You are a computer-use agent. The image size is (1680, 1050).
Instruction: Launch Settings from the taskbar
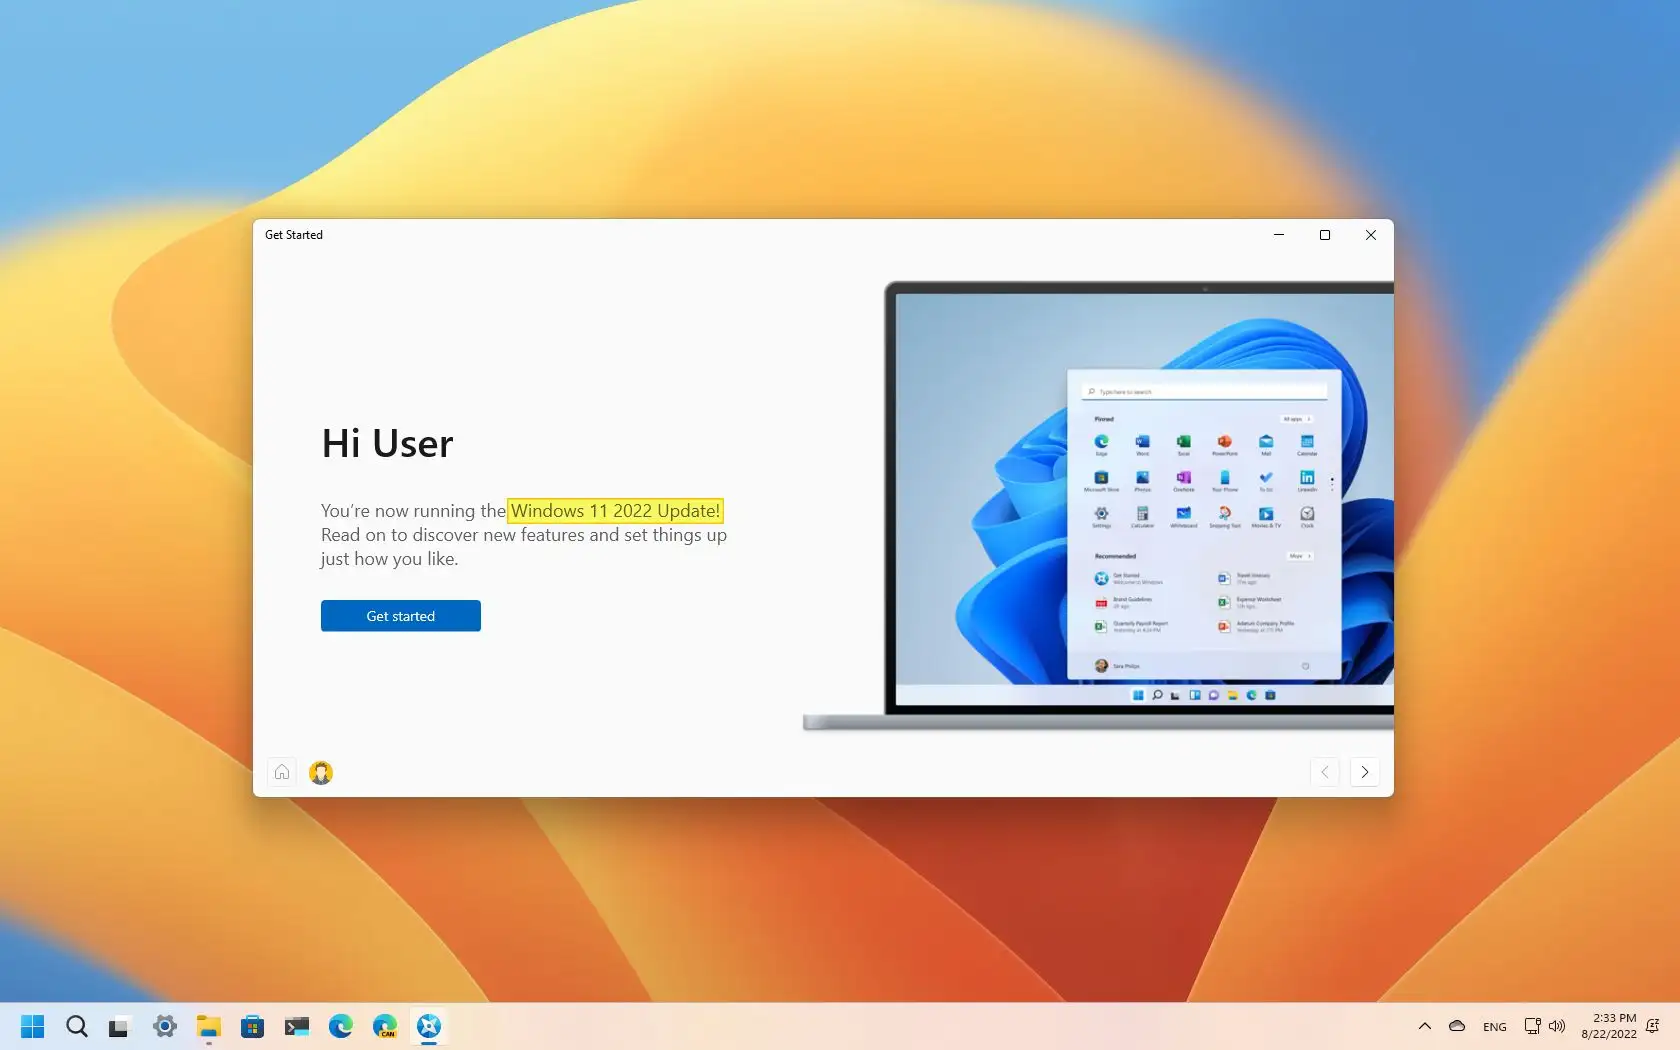[165, 1026]
